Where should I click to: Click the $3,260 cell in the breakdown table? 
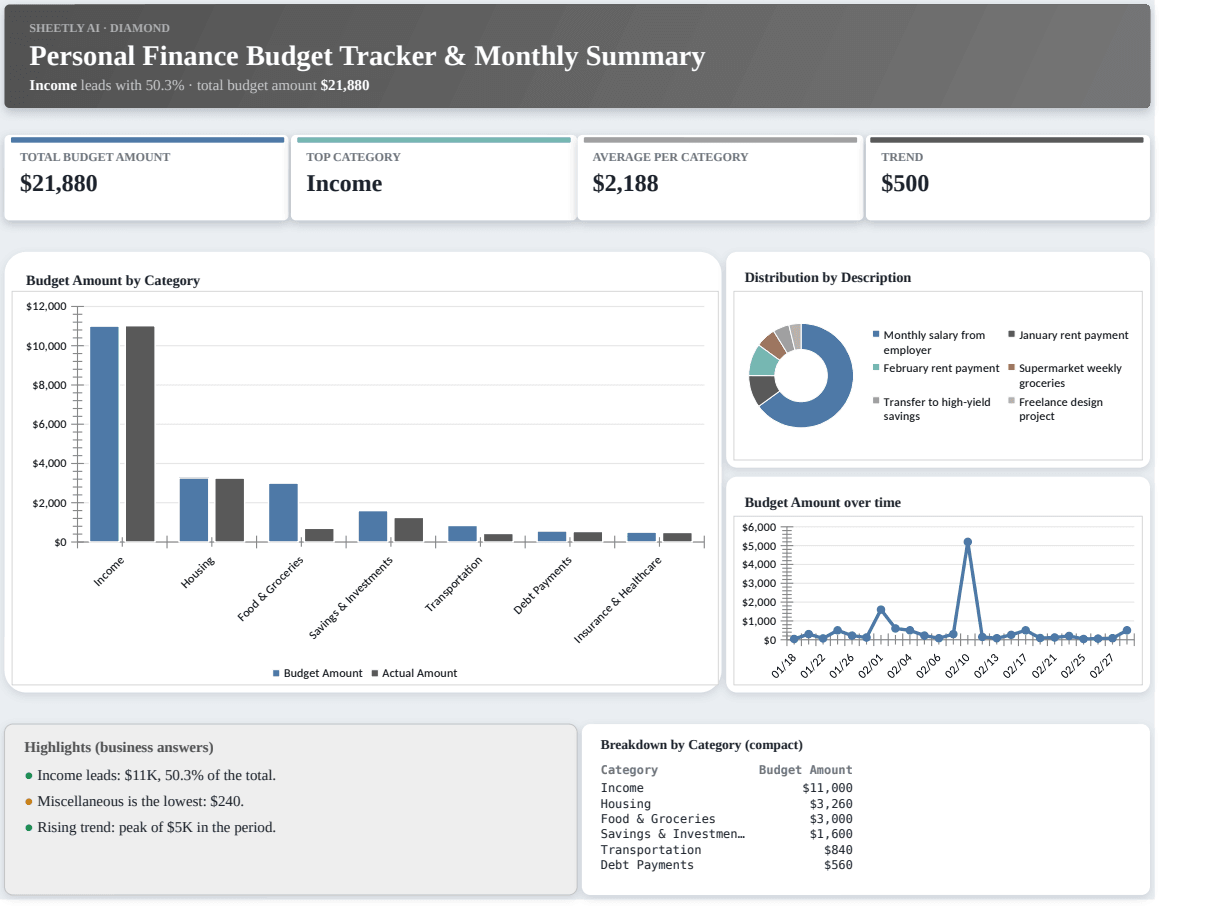831,804
